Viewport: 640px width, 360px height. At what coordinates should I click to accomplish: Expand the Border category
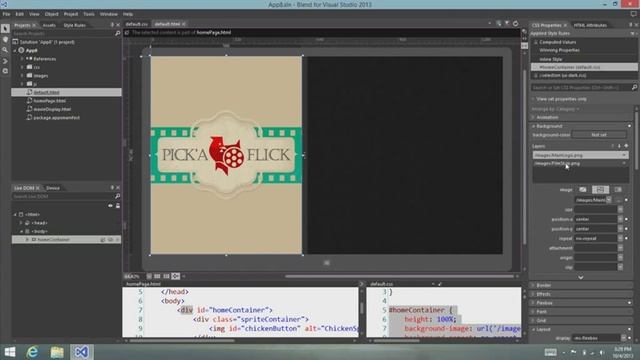533,285
